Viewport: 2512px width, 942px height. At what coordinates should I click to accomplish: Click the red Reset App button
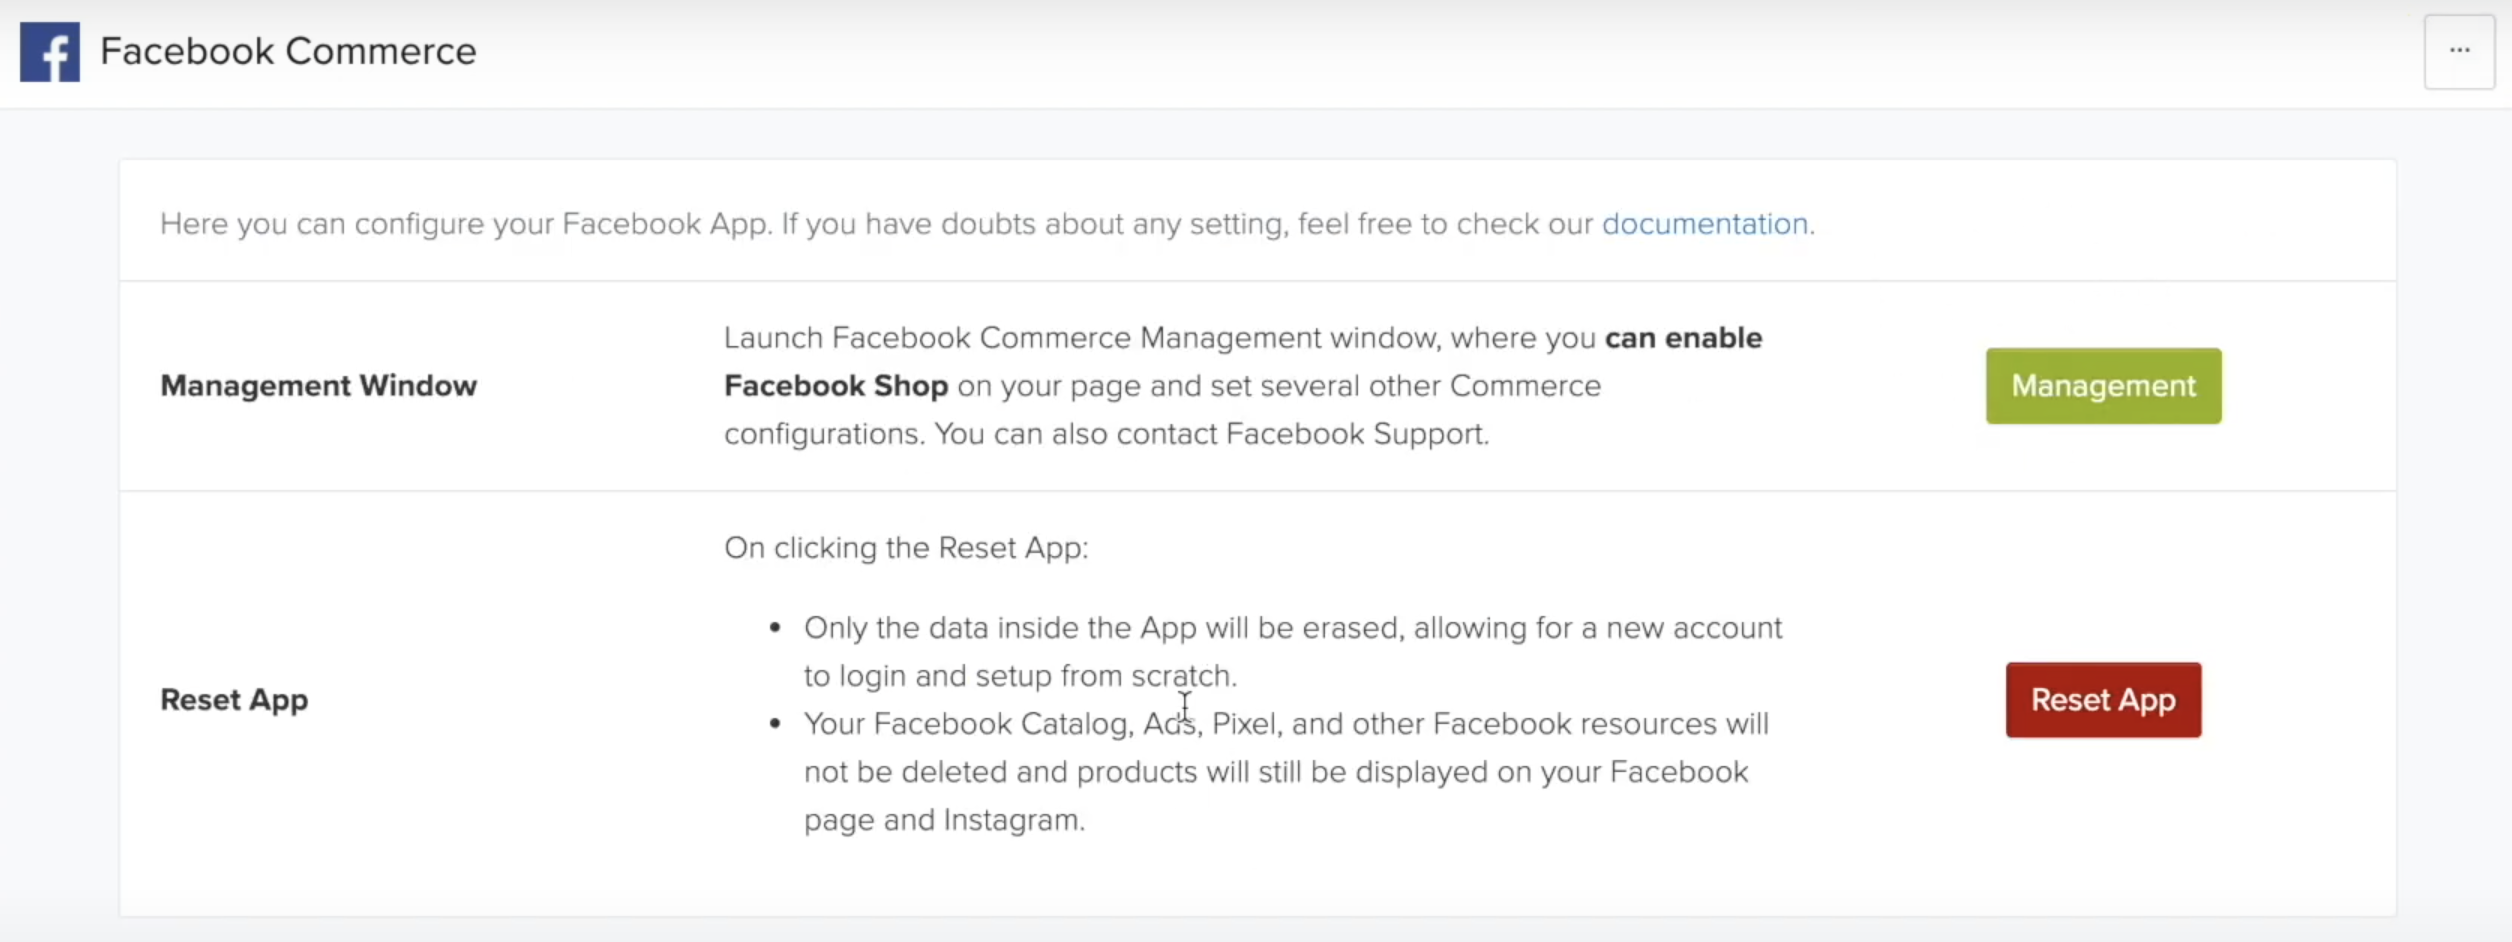point(2103,700)
